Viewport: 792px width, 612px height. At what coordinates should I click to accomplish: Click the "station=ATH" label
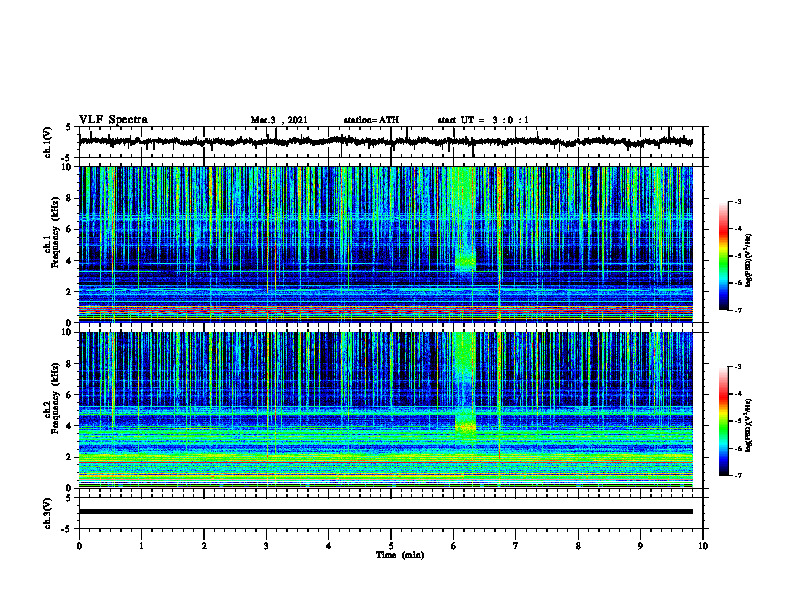click(371, 120)
